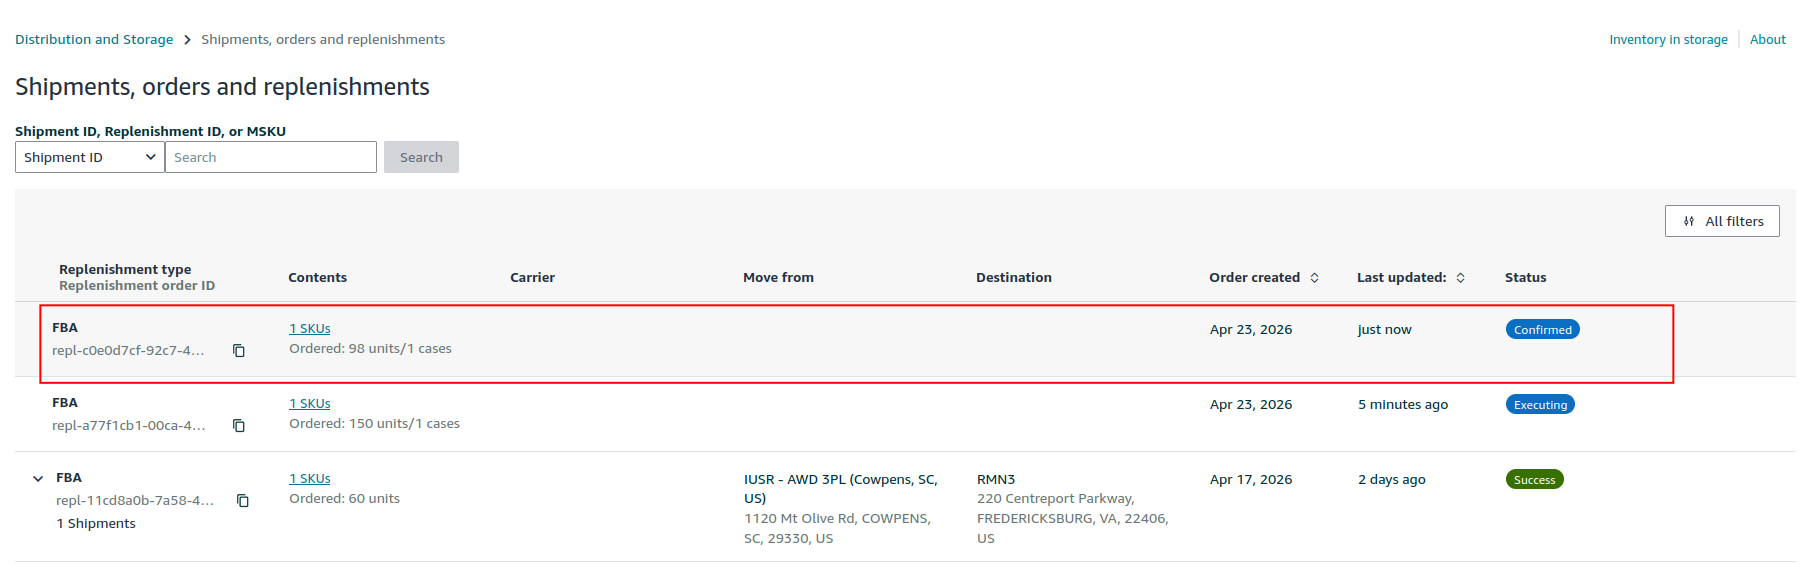This screenshot has width=1808, height=564.
Task: Click the 1 Shipments text under repl-11cd8a0b
Action: pos(96,524)
